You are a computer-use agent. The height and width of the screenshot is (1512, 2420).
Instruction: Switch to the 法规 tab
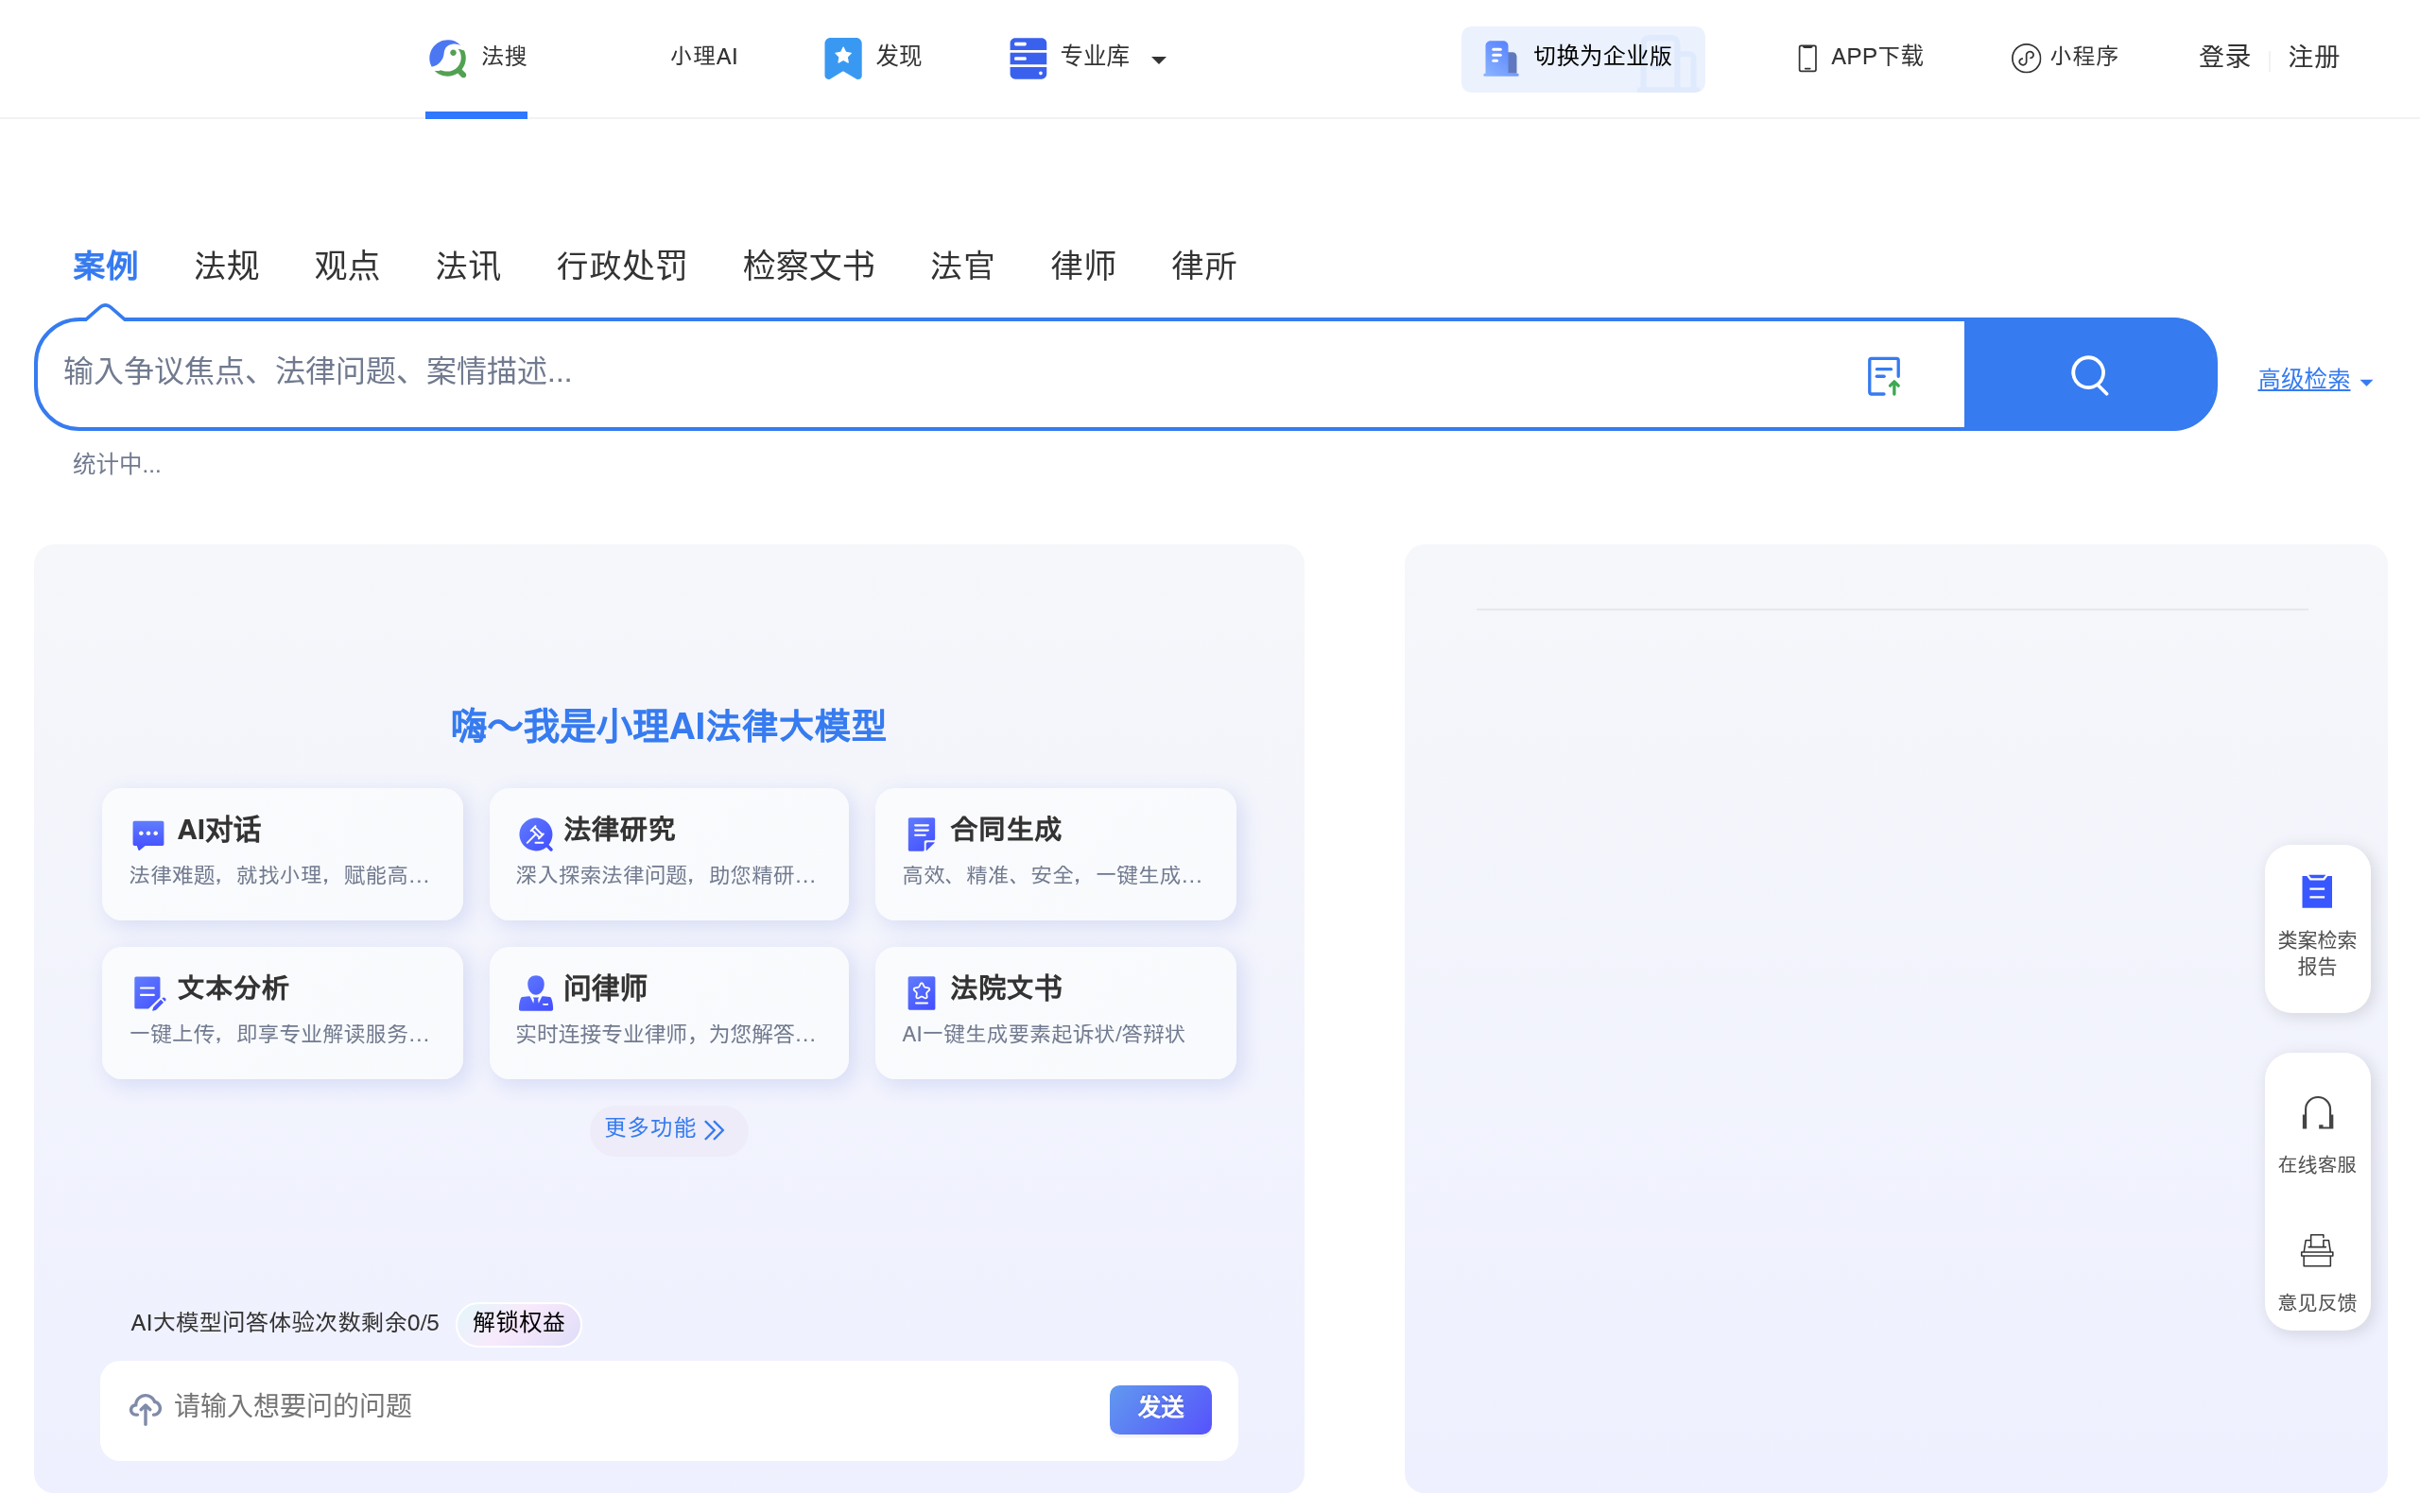pyautogui.click(x=226, y=266)
